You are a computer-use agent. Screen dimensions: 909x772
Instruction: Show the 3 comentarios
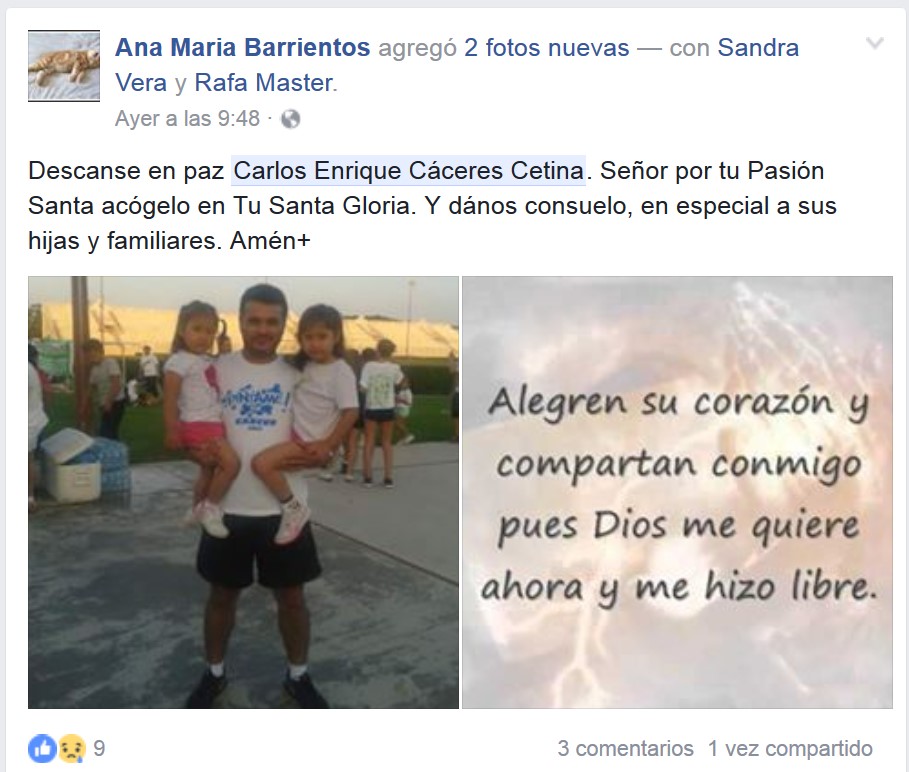click(x=626, y=748)
